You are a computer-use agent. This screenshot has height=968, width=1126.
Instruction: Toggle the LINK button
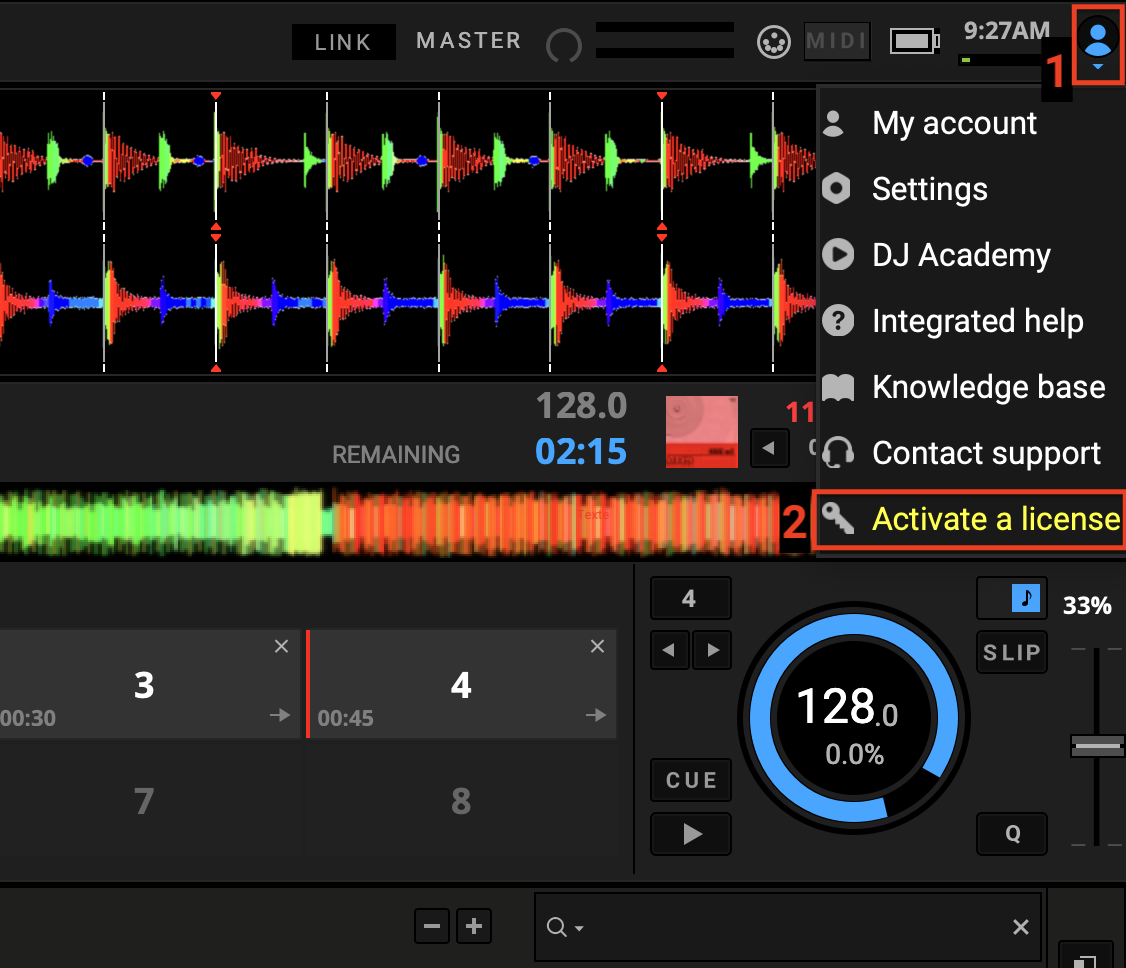point(343,42)
